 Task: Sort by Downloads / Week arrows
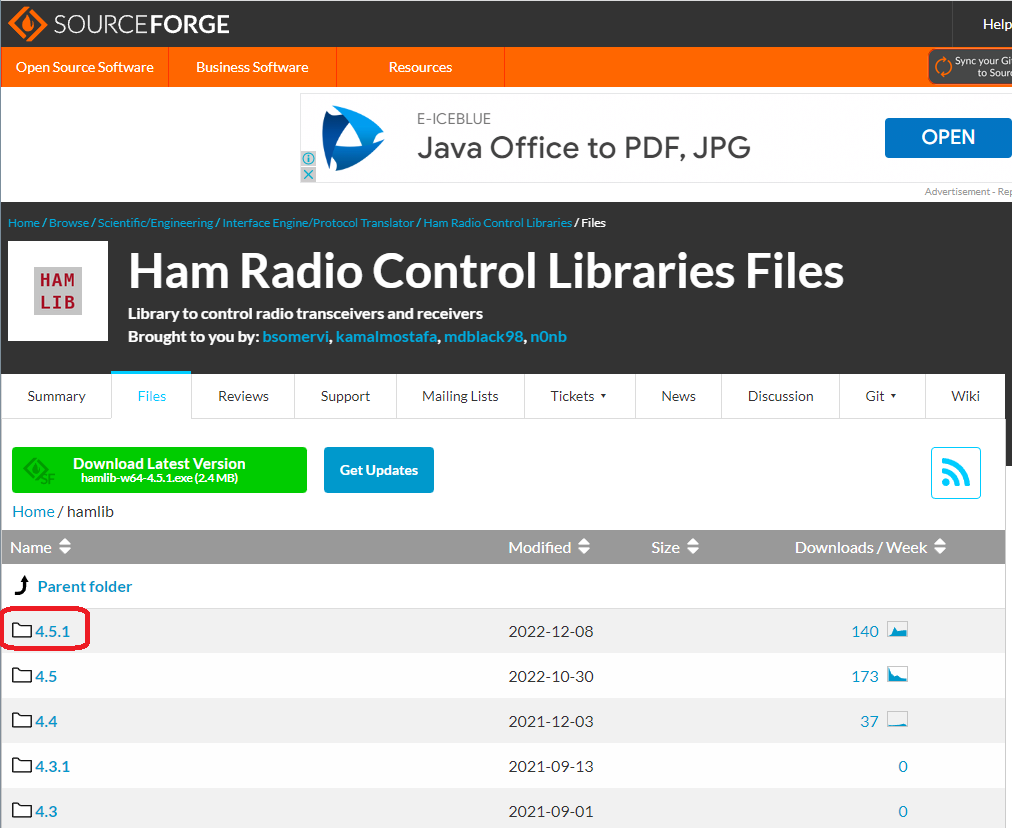940,547
